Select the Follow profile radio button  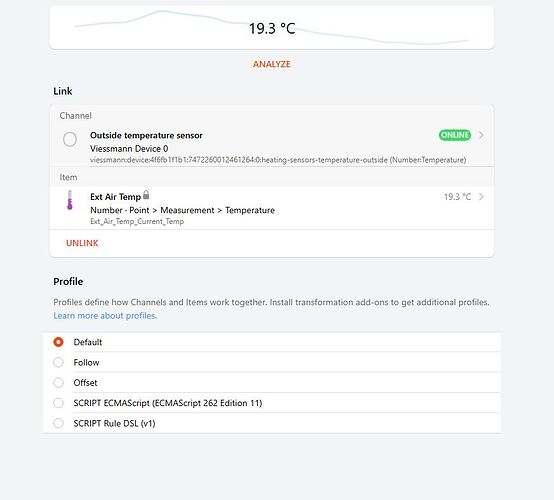pos(58,362)
